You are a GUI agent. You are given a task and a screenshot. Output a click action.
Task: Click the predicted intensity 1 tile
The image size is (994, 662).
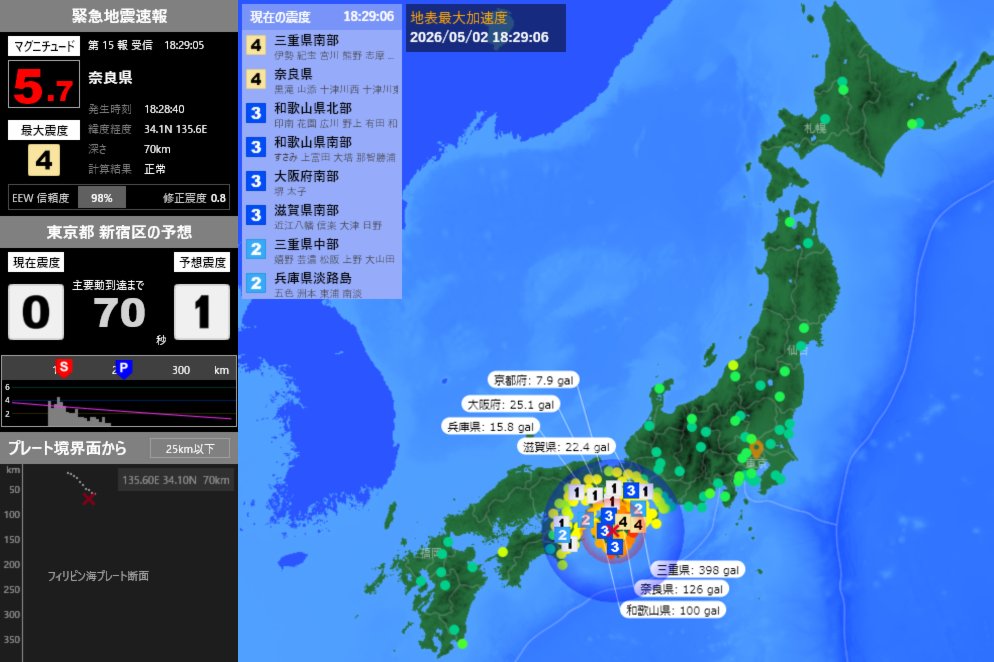[202, 311]
